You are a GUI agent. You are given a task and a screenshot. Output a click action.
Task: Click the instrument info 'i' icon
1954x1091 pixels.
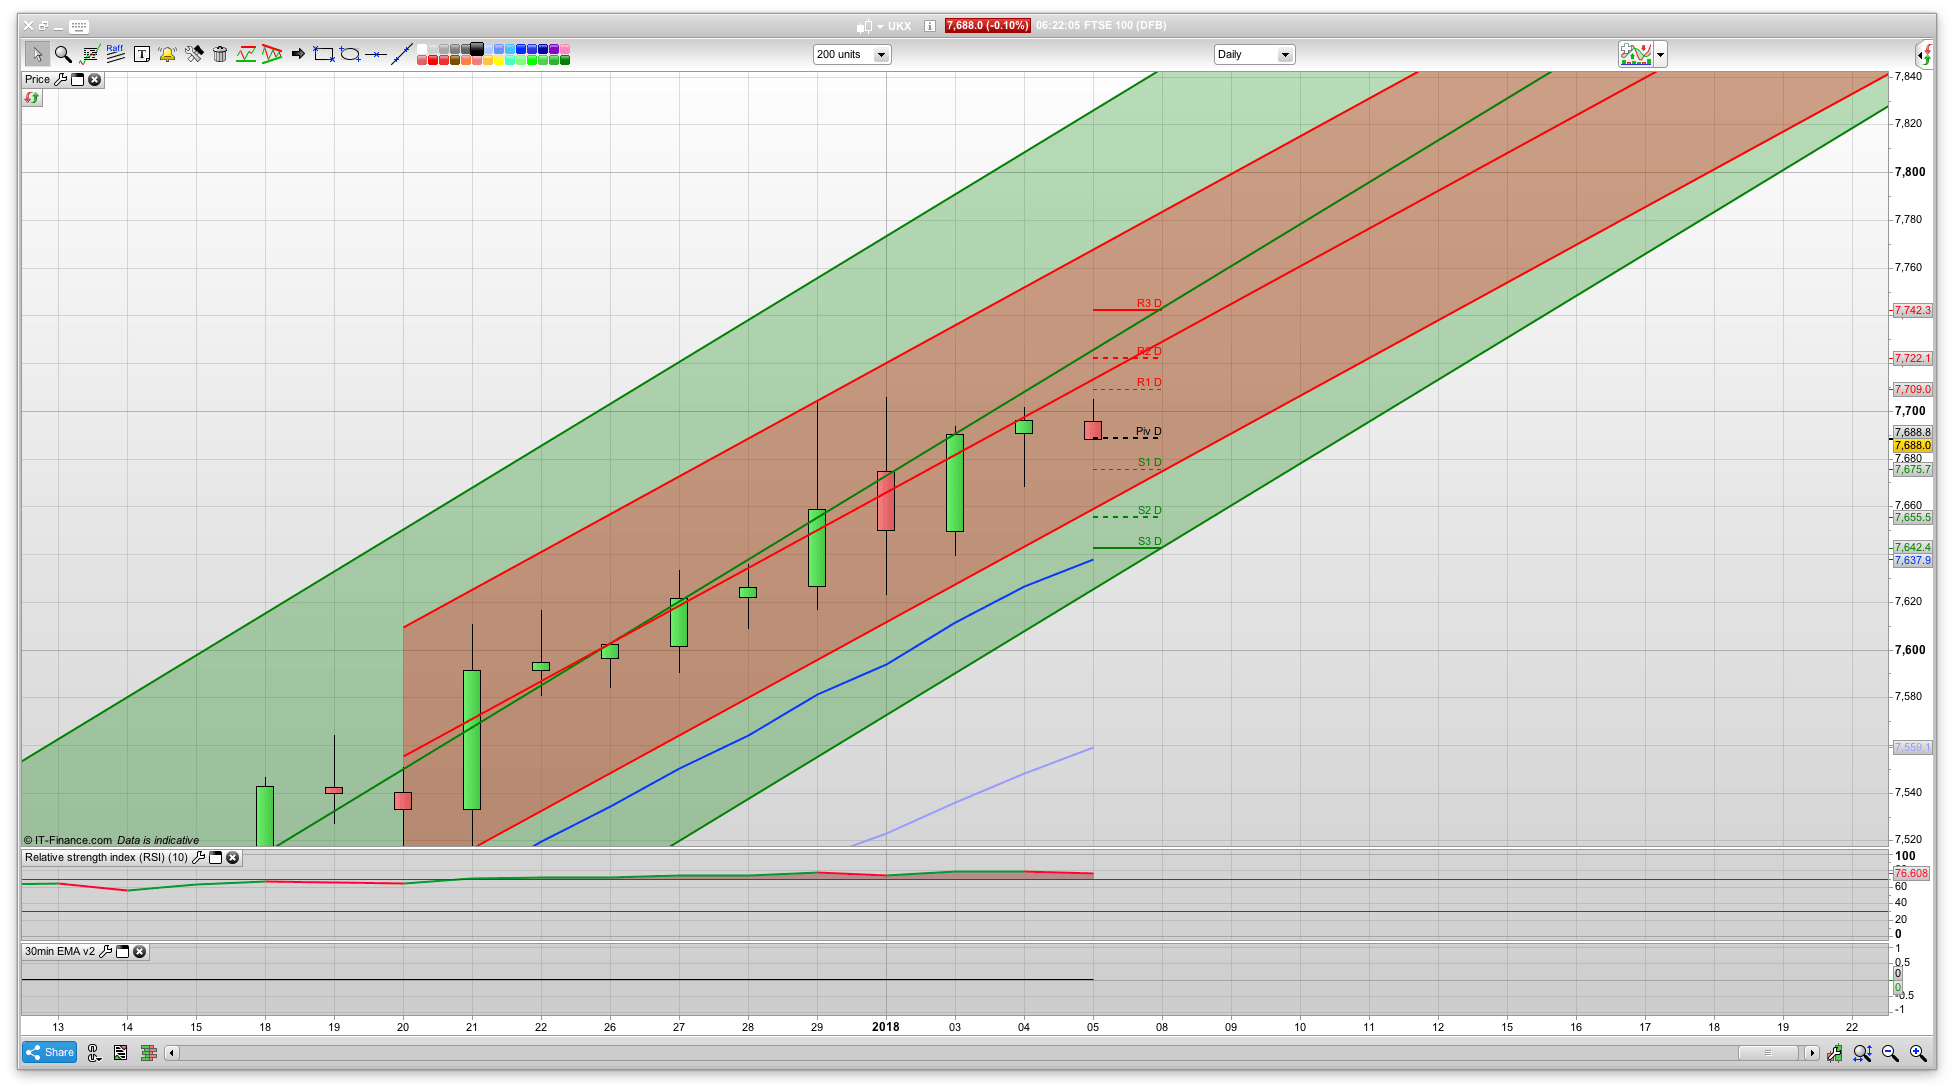[x=930, y=26]
